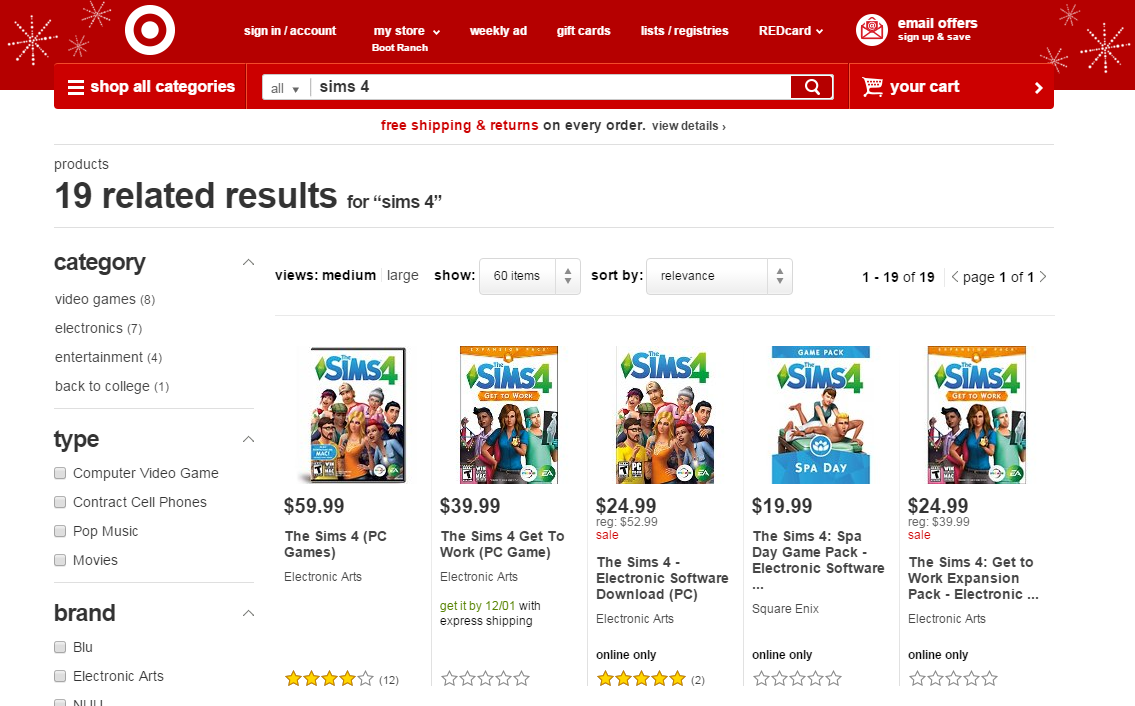The width and height of the screenshot is (1135, 706).
Task: Click the cart chevron arrow on right
Action: [x=1039, y=88]
